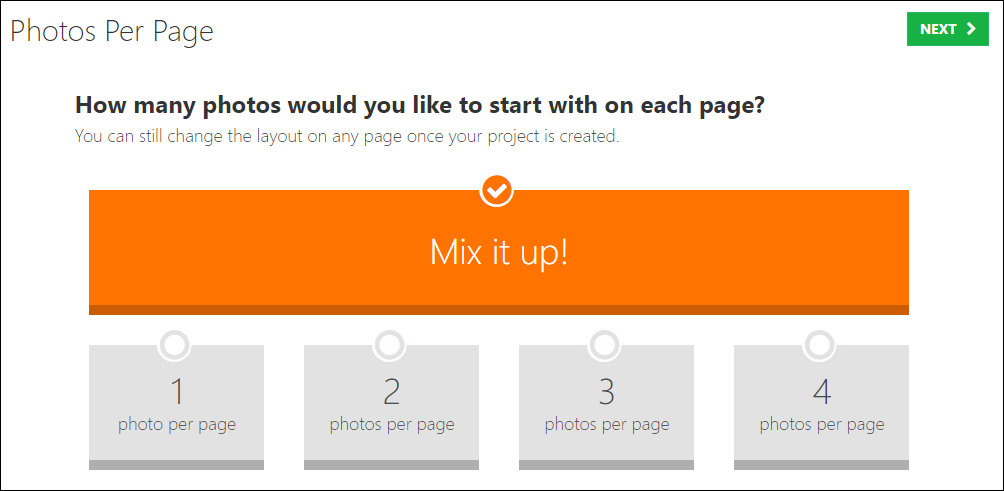Click the Photos Per Page heading
Viewport: 1004px width, 491px height.
click(x=112, y=31)
